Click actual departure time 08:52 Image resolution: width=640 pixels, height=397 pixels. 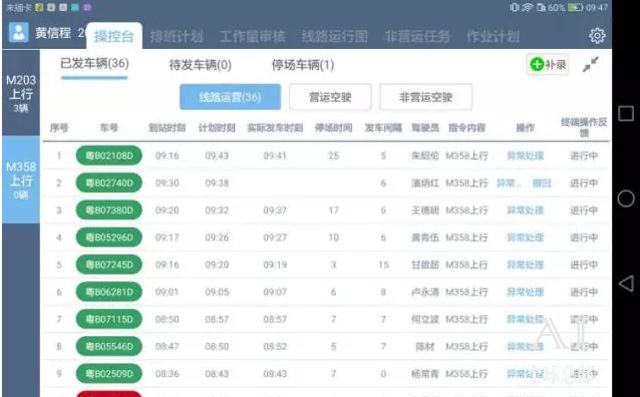(275, 347)
